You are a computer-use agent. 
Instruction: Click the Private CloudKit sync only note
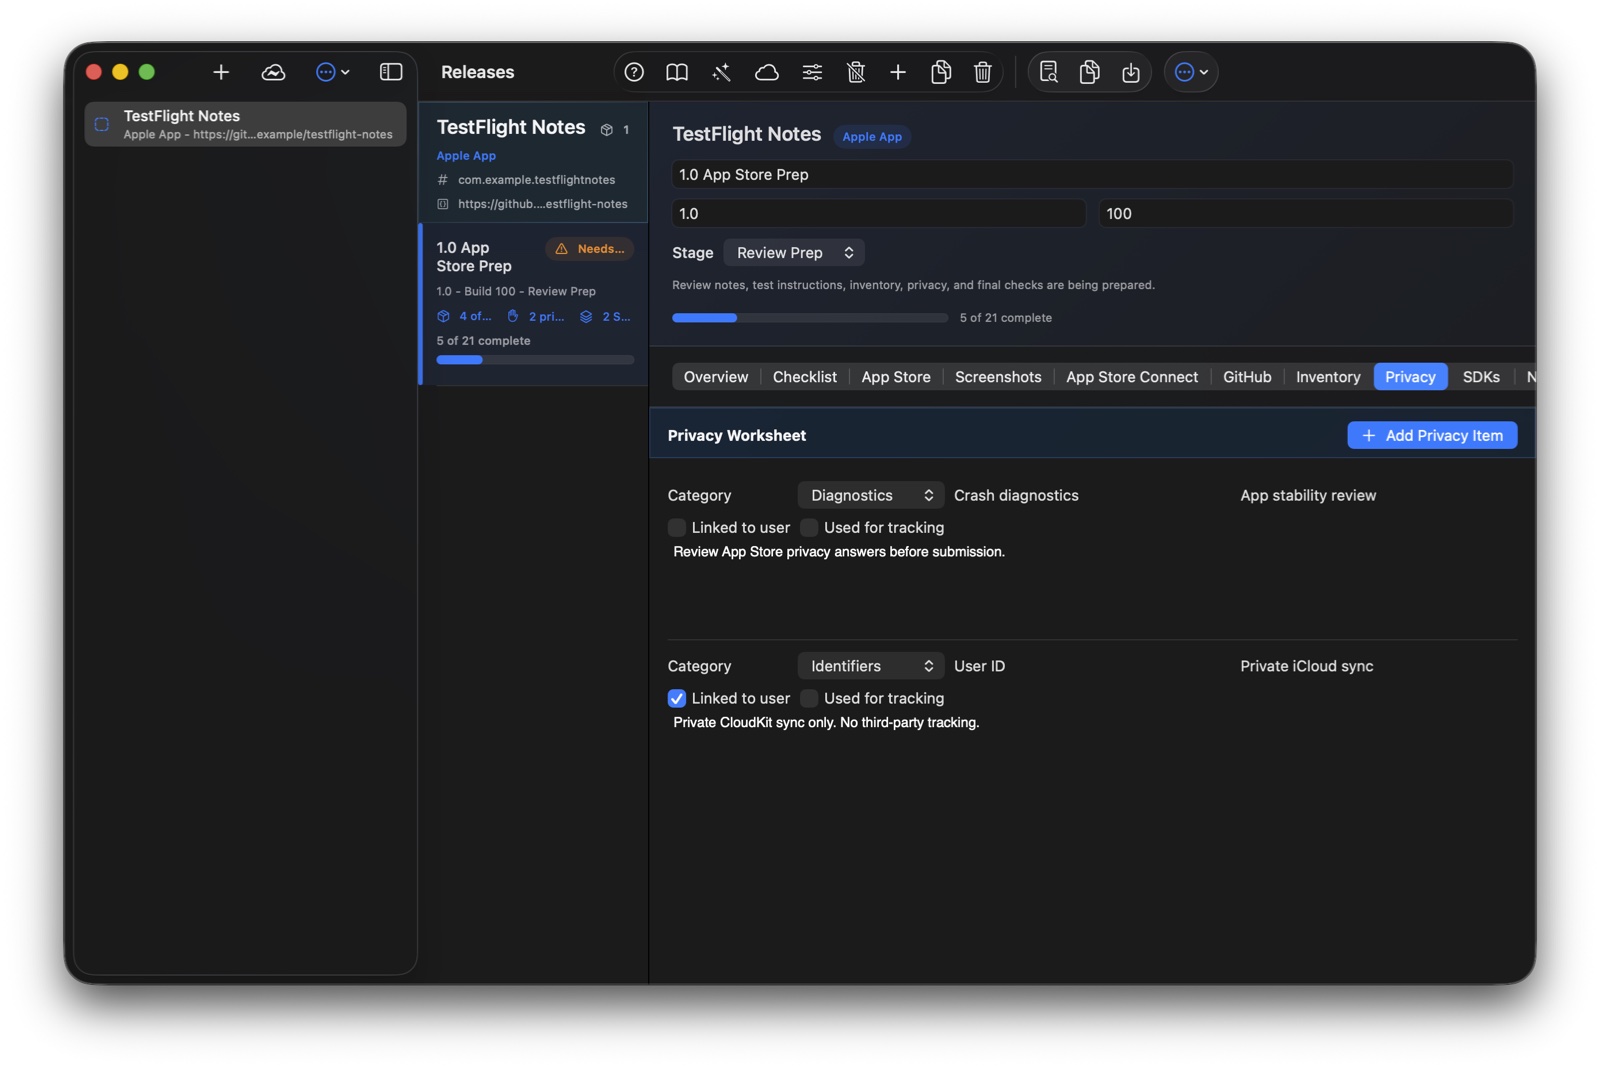coord(826,723)
